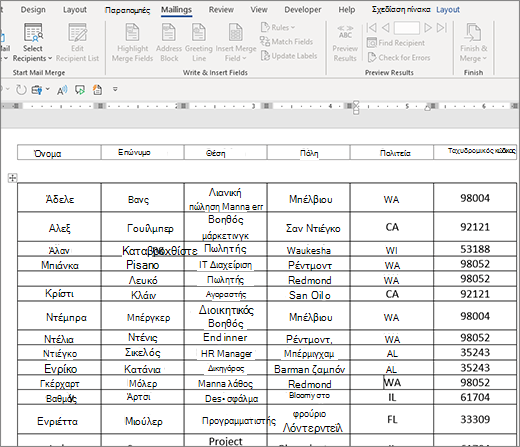Viewport: 520px width, 447px height.
Task: Click the Πόλη header cell
Action: coord(309,153)
